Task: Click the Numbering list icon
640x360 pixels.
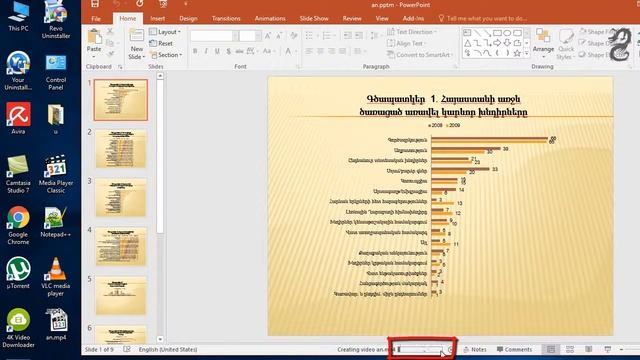Action: [x=327, y=36]
